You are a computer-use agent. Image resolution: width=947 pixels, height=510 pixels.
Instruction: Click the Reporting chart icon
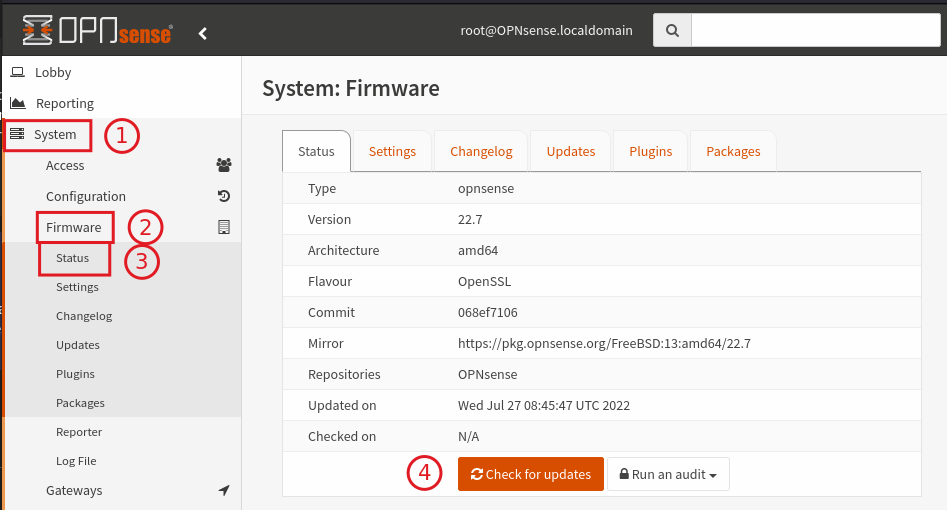18,103
